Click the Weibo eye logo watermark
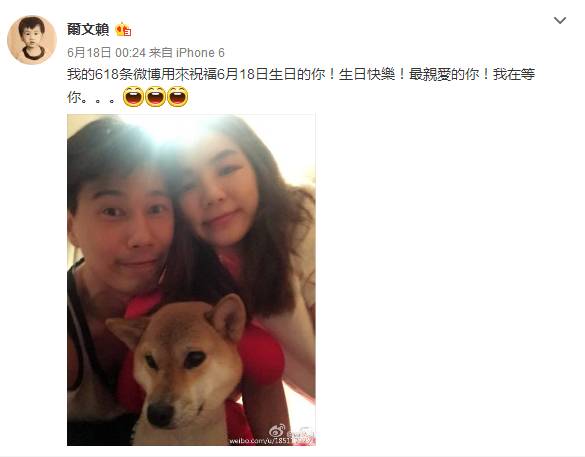The height and width of the screenshot is (457, 585). click(277, 431)
